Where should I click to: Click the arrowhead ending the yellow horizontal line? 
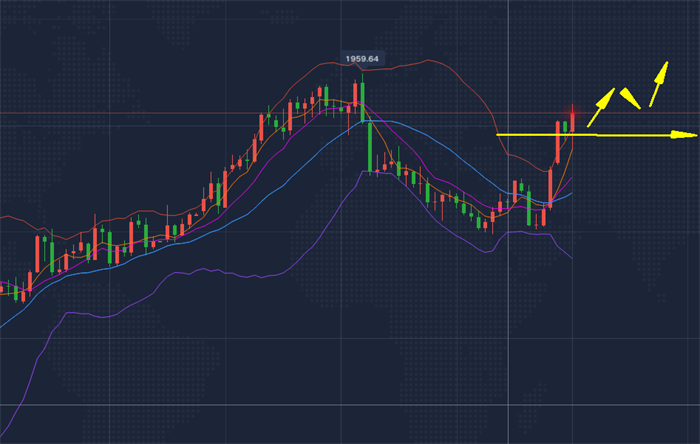tap(689, 134)
